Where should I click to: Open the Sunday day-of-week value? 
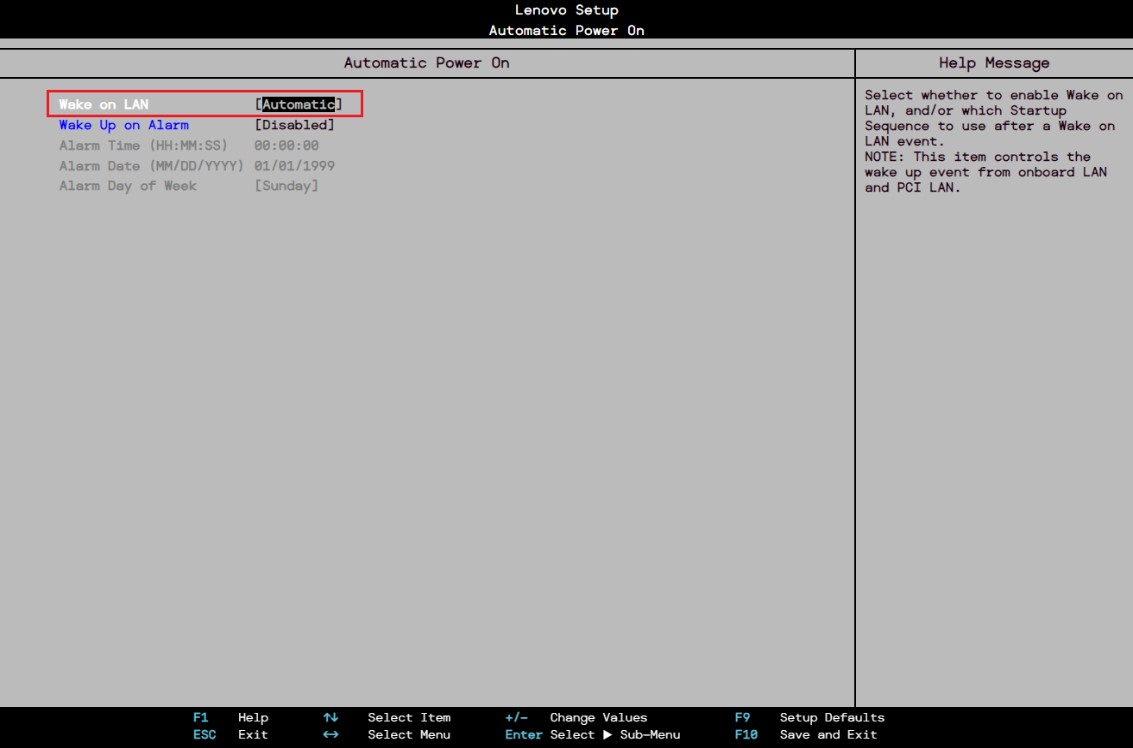[x=286, y=186]
